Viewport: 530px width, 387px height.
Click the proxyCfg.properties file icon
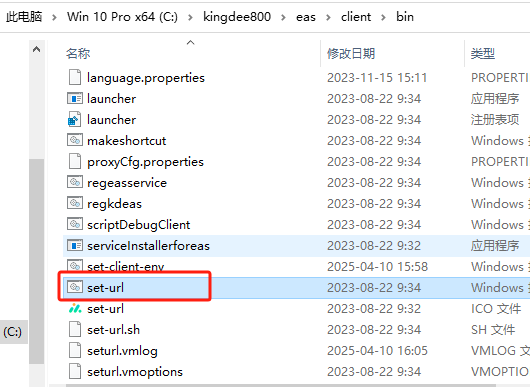75,161
